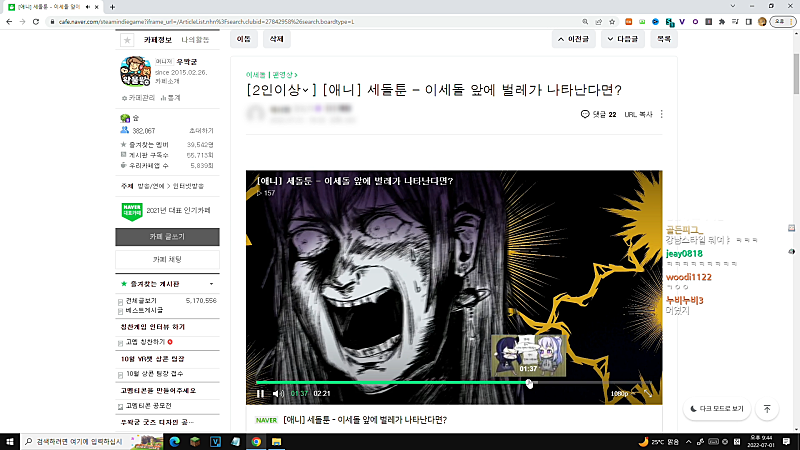Open 카페관리 cafe management link
Image resolution: width=800 pixels, height=450 pixels.
(x=138, y=98)
